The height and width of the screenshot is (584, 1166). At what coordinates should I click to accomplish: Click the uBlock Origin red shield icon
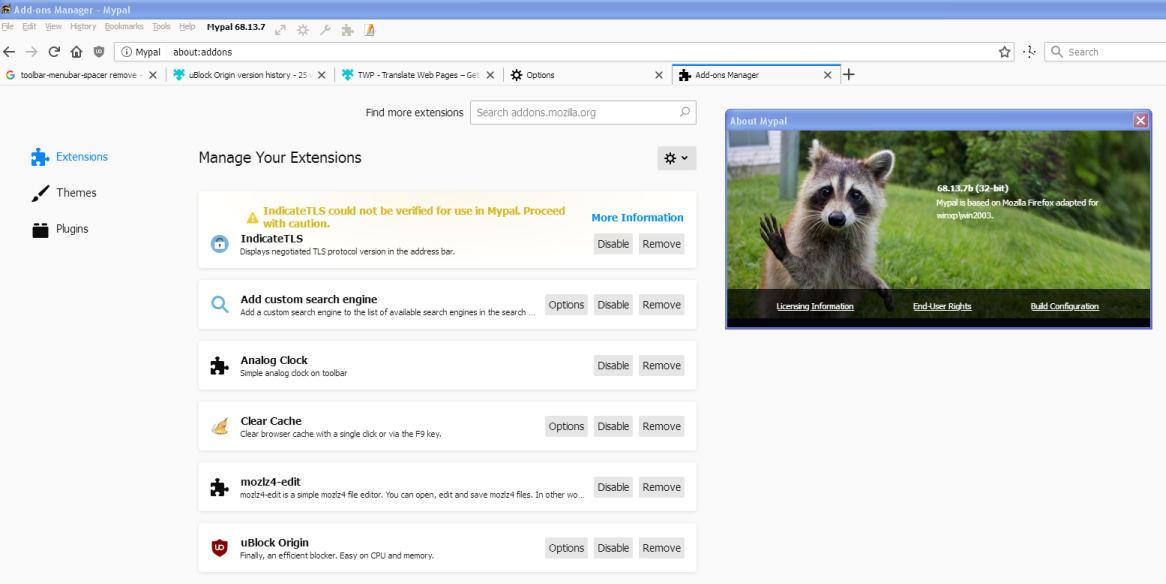point(219,548)
